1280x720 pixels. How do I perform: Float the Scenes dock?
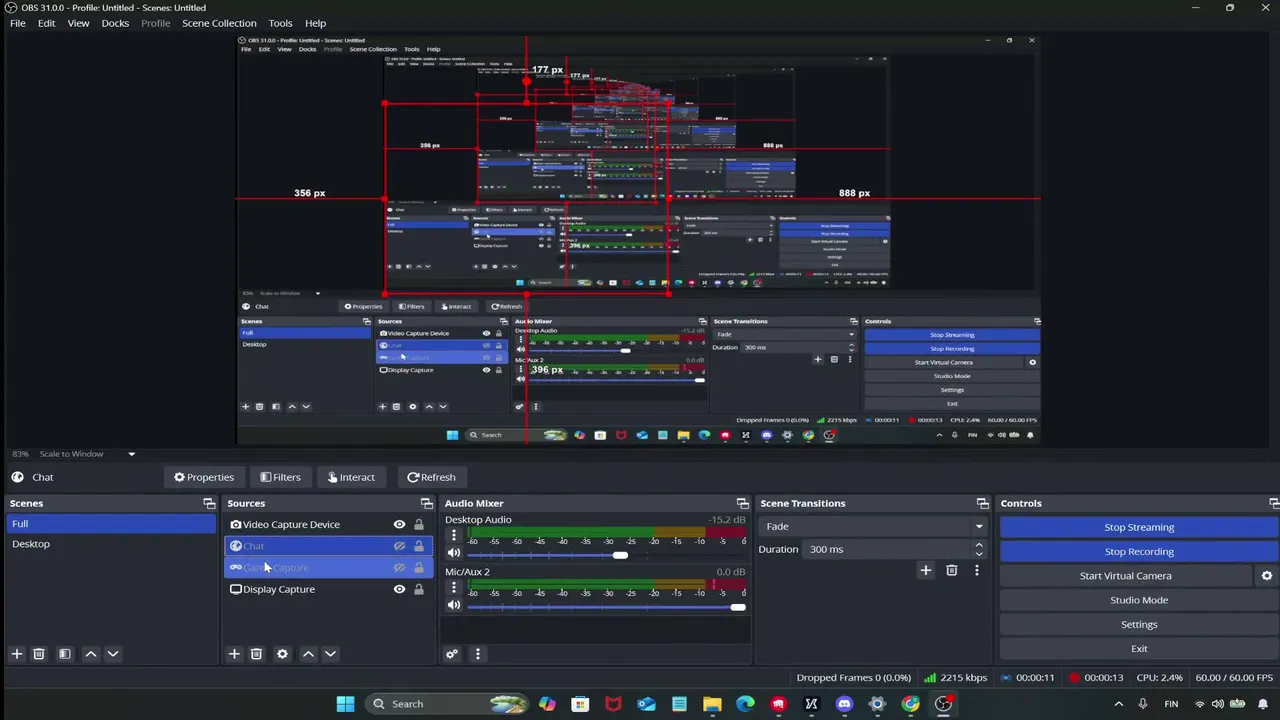209,503
